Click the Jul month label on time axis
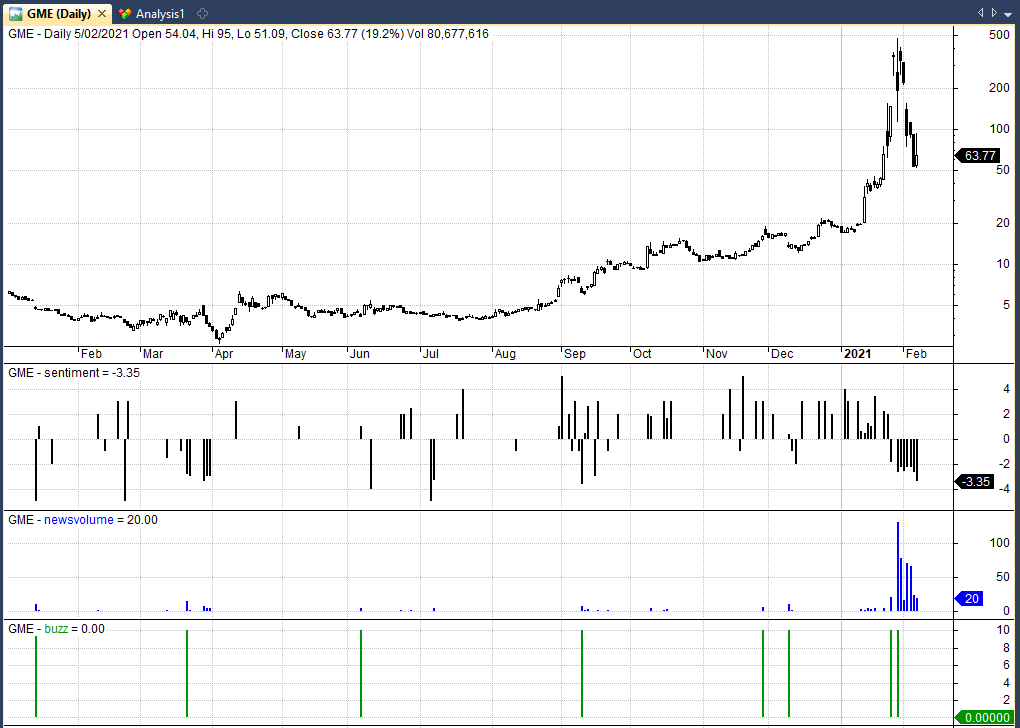This screenshot has width=1020, height=728. click(431, 354)
